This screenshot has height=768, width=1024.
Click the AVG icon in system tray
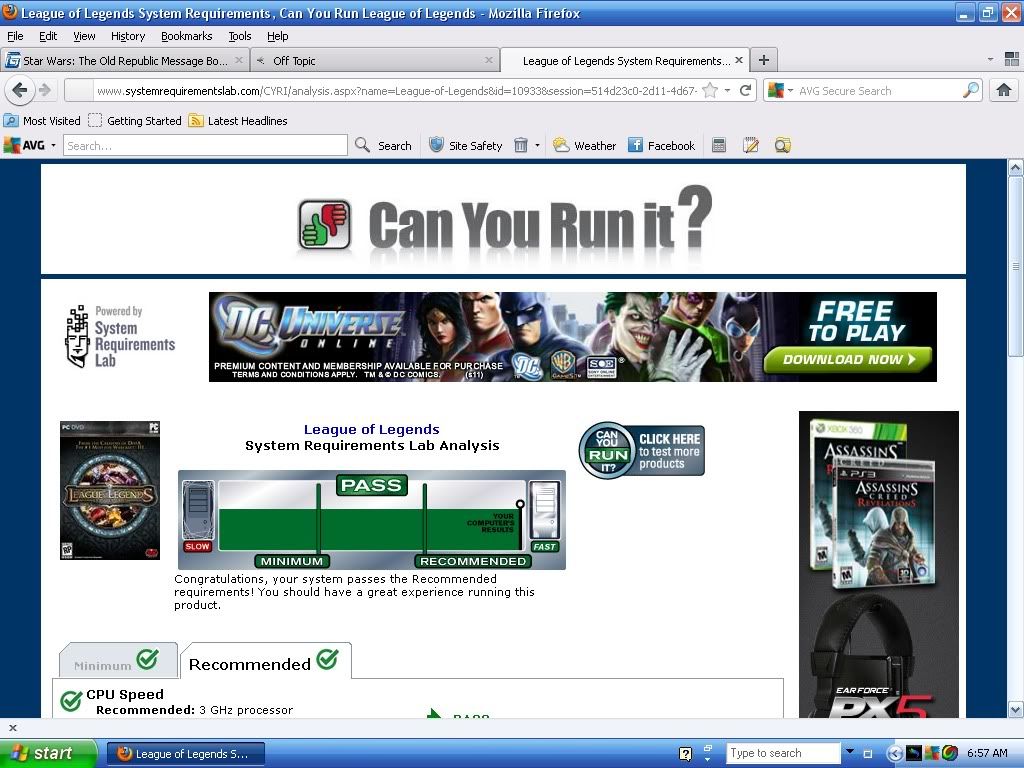coord(931,753)
